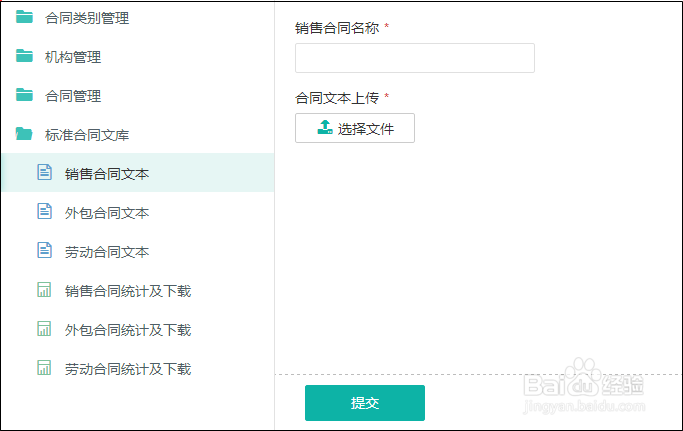Click the chart icon beside 销售合同统计及下载
The image size is (683, 431).
pos(44,290)
